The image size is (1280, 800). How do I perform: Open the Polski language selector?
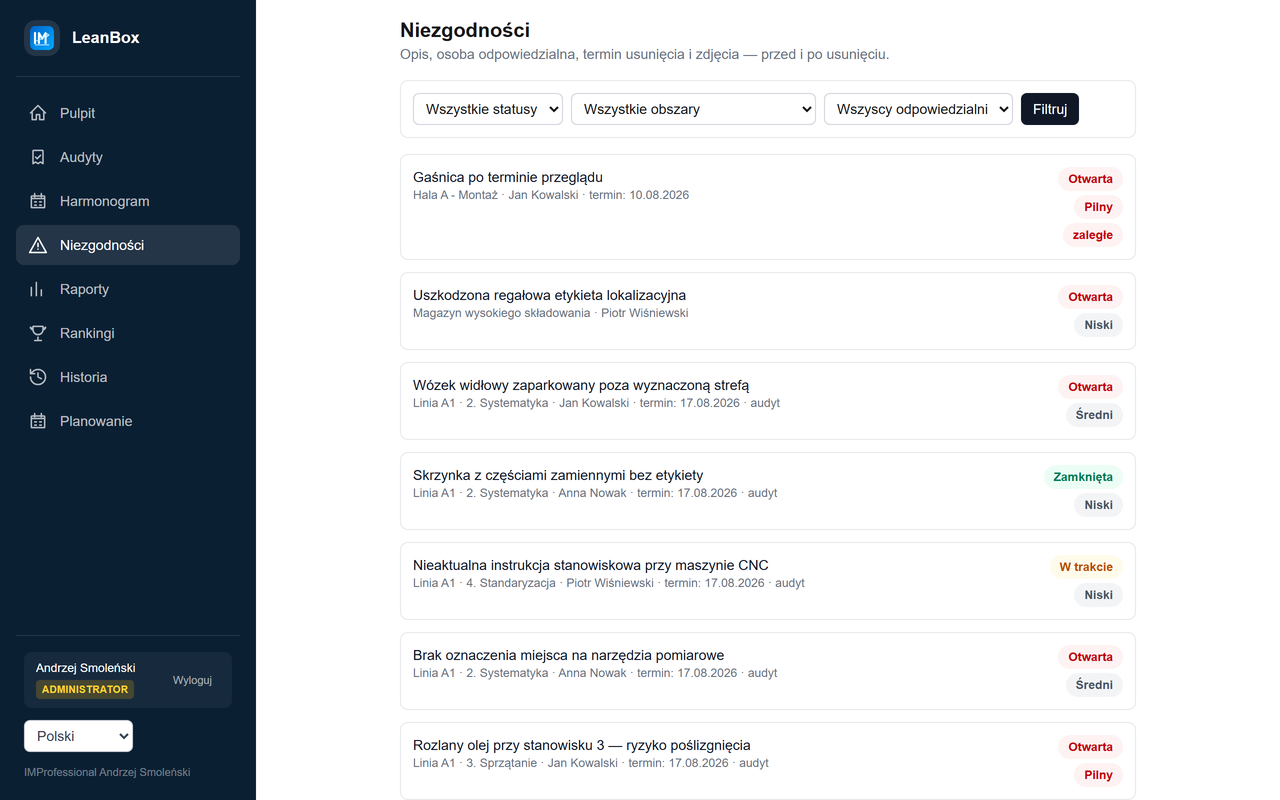pyautogui.click(x=78, y=736)
